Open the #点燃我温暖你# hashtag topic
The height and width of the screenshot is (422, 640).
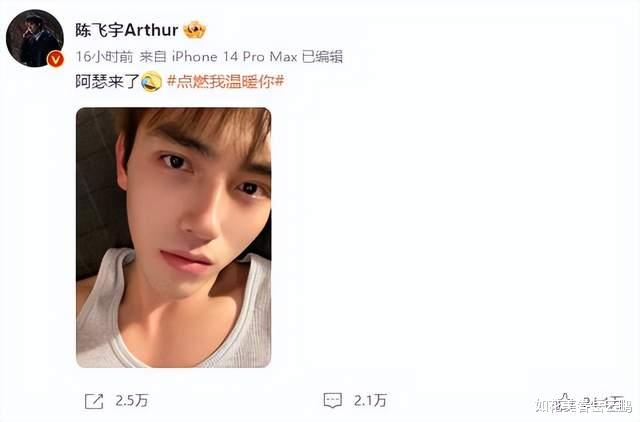(x=226, y=81)
